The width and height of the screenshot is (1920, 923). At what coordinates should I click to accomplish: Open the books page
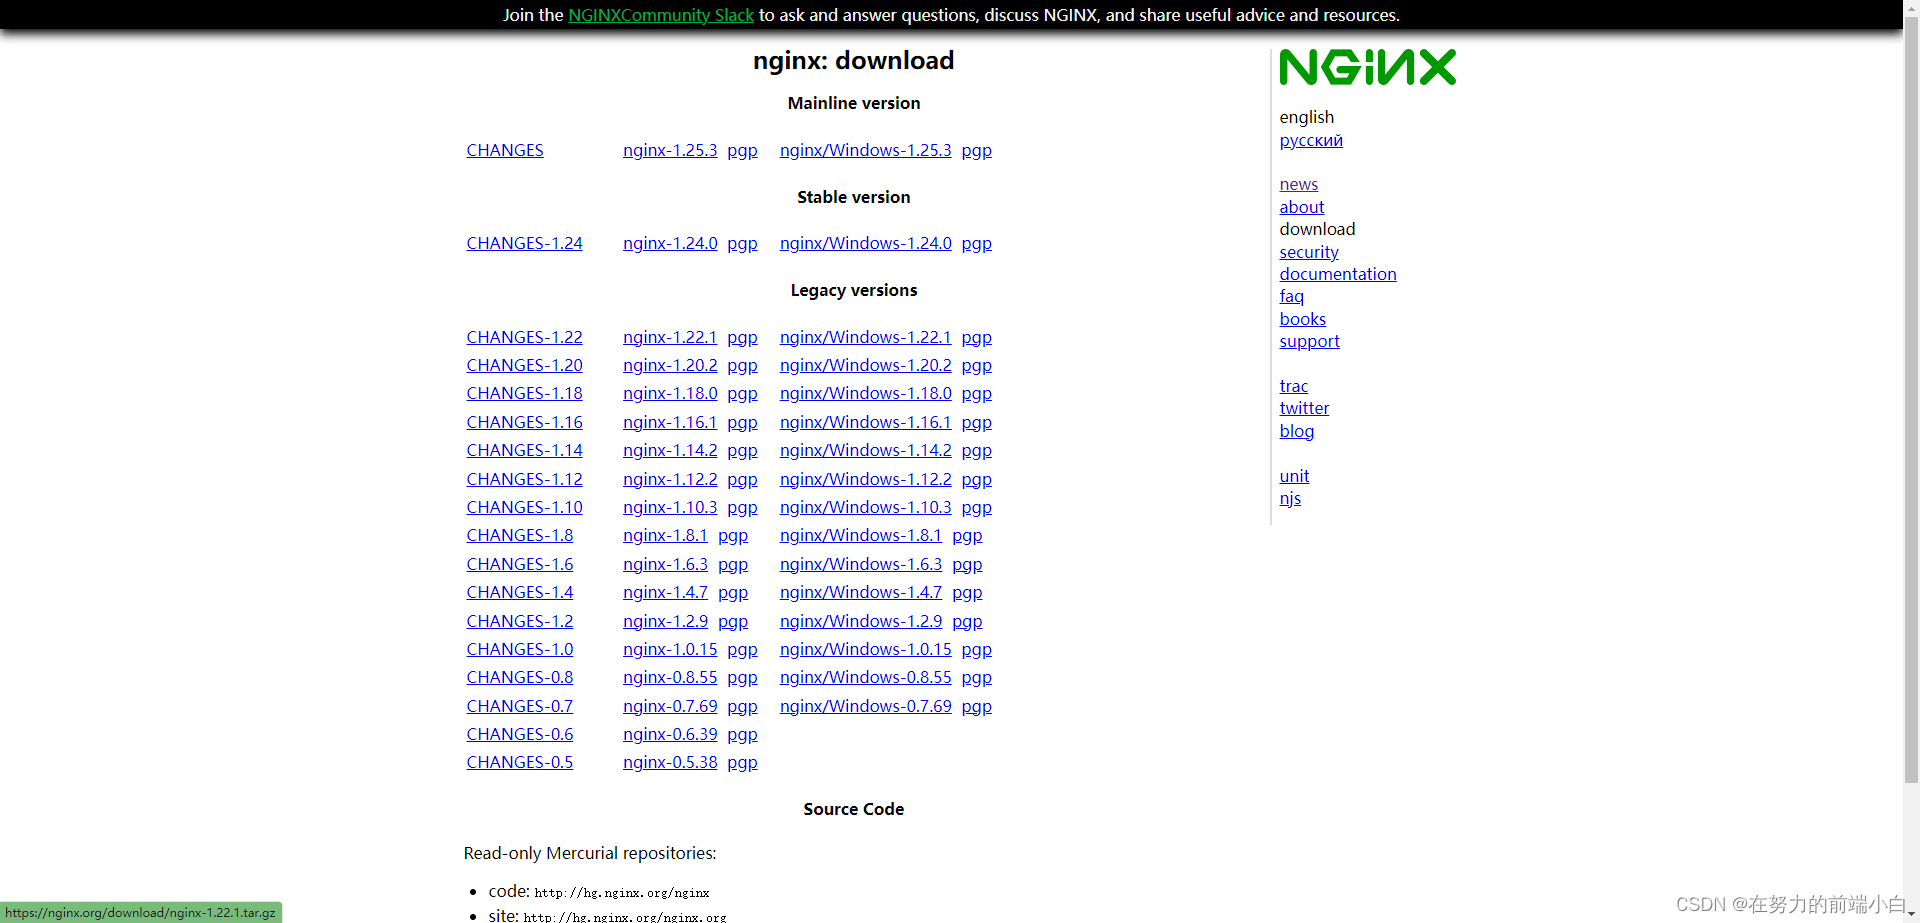tap(1303, 319)
